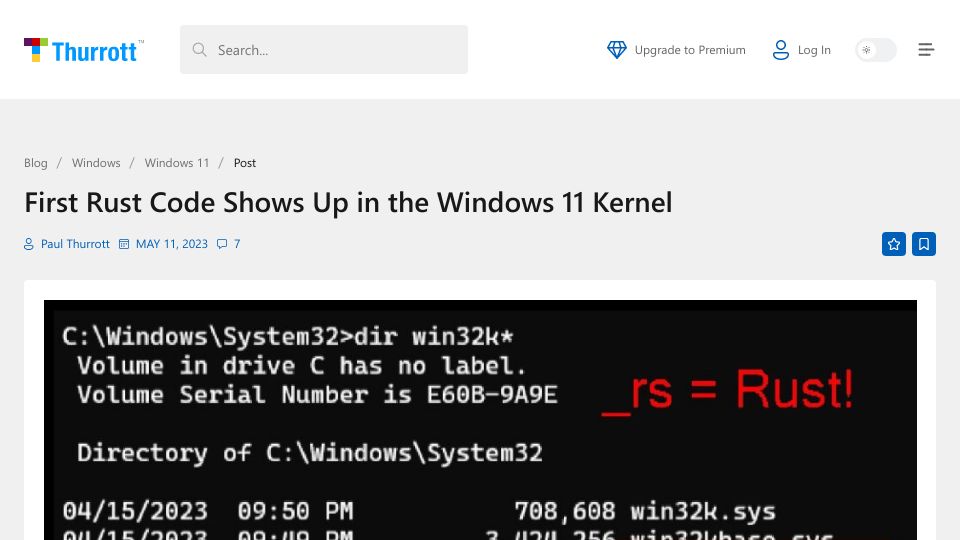Favorite the post with star button

[894, 244]
